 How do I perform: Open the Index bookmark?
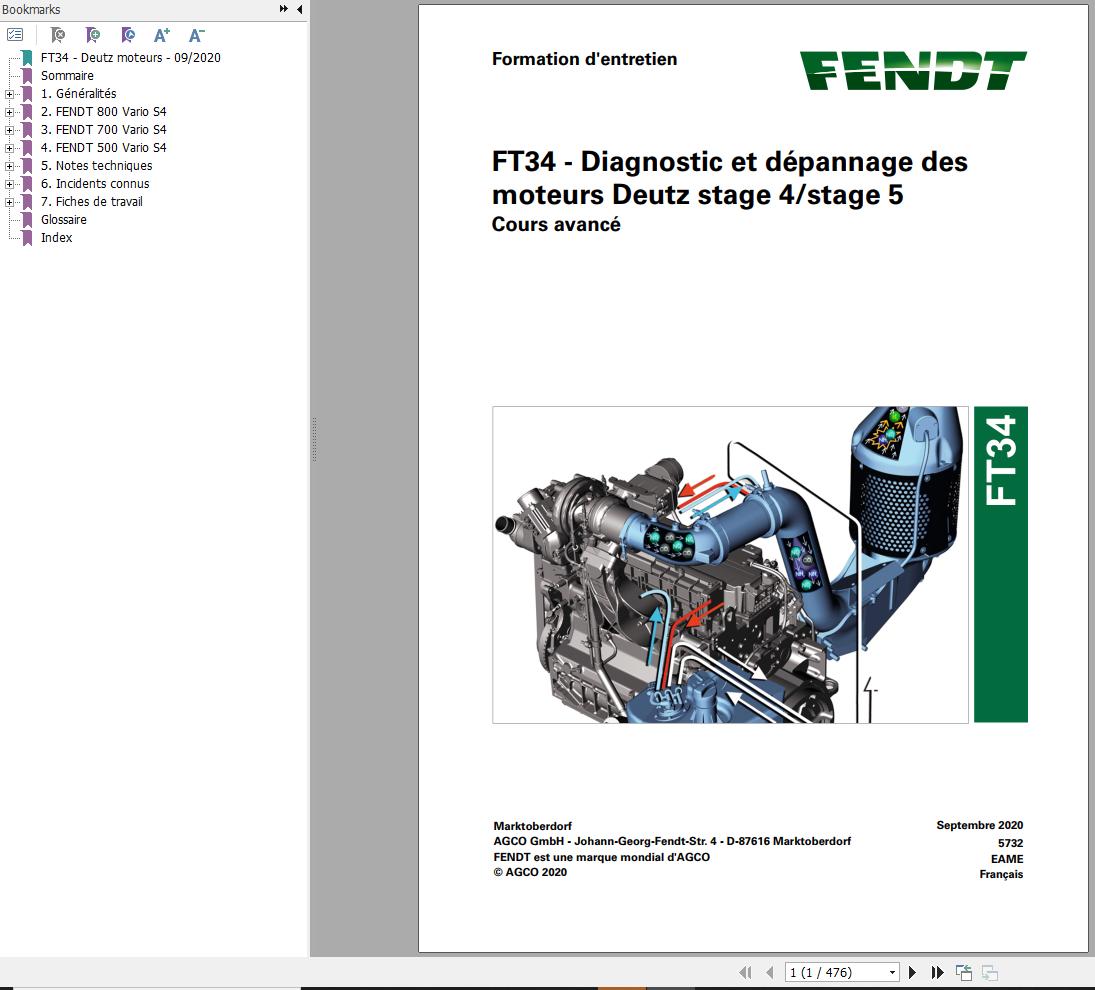[56, 237]
